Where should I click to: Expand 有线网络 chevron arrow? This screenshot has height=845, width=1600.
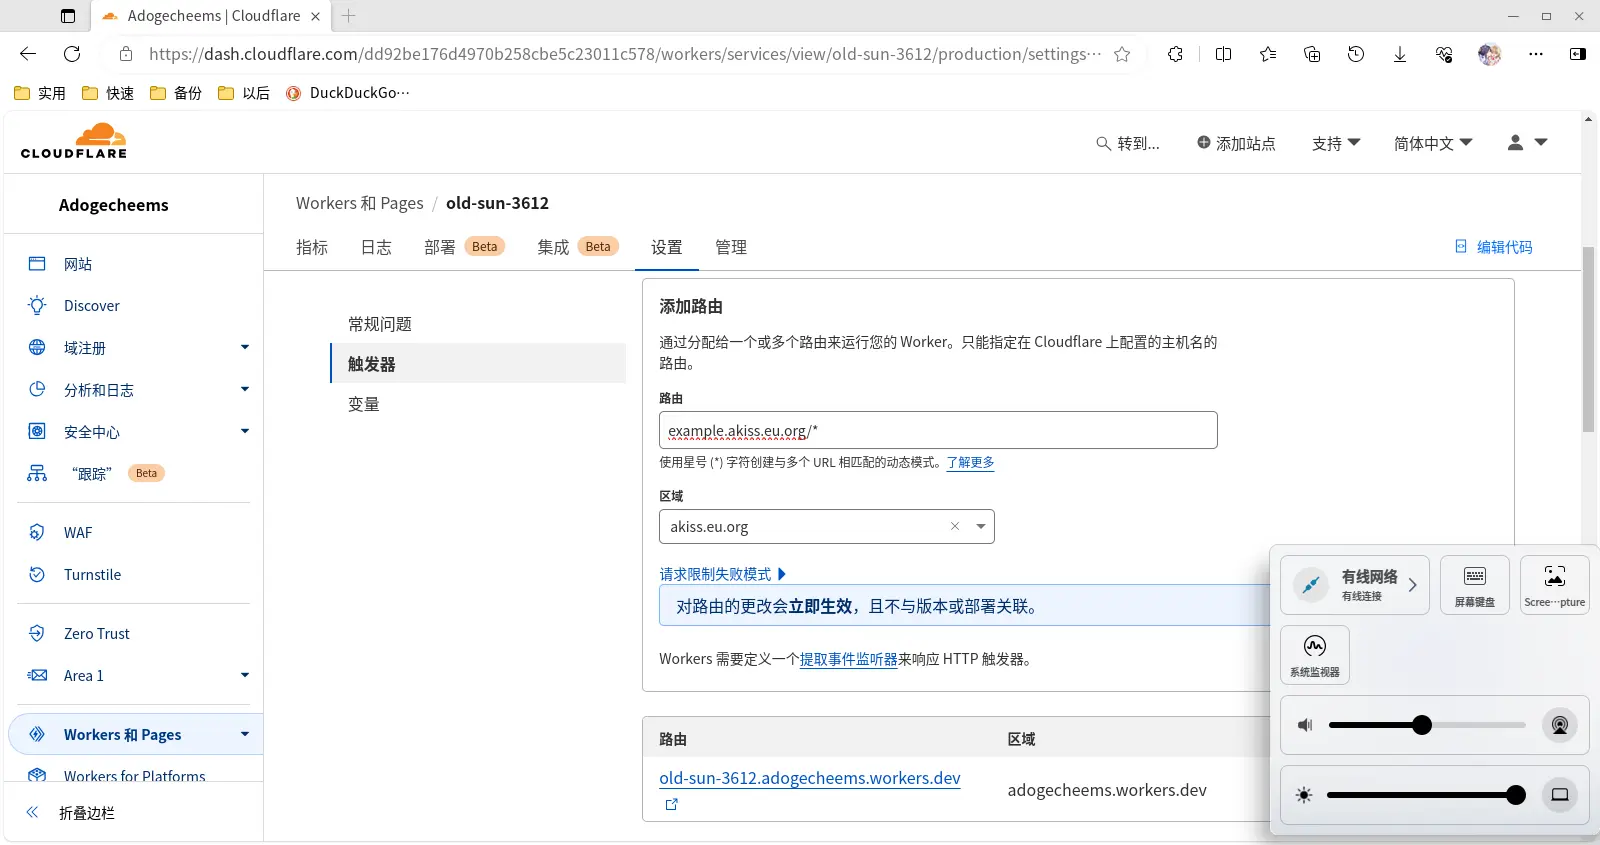[x=1412, y=585]
